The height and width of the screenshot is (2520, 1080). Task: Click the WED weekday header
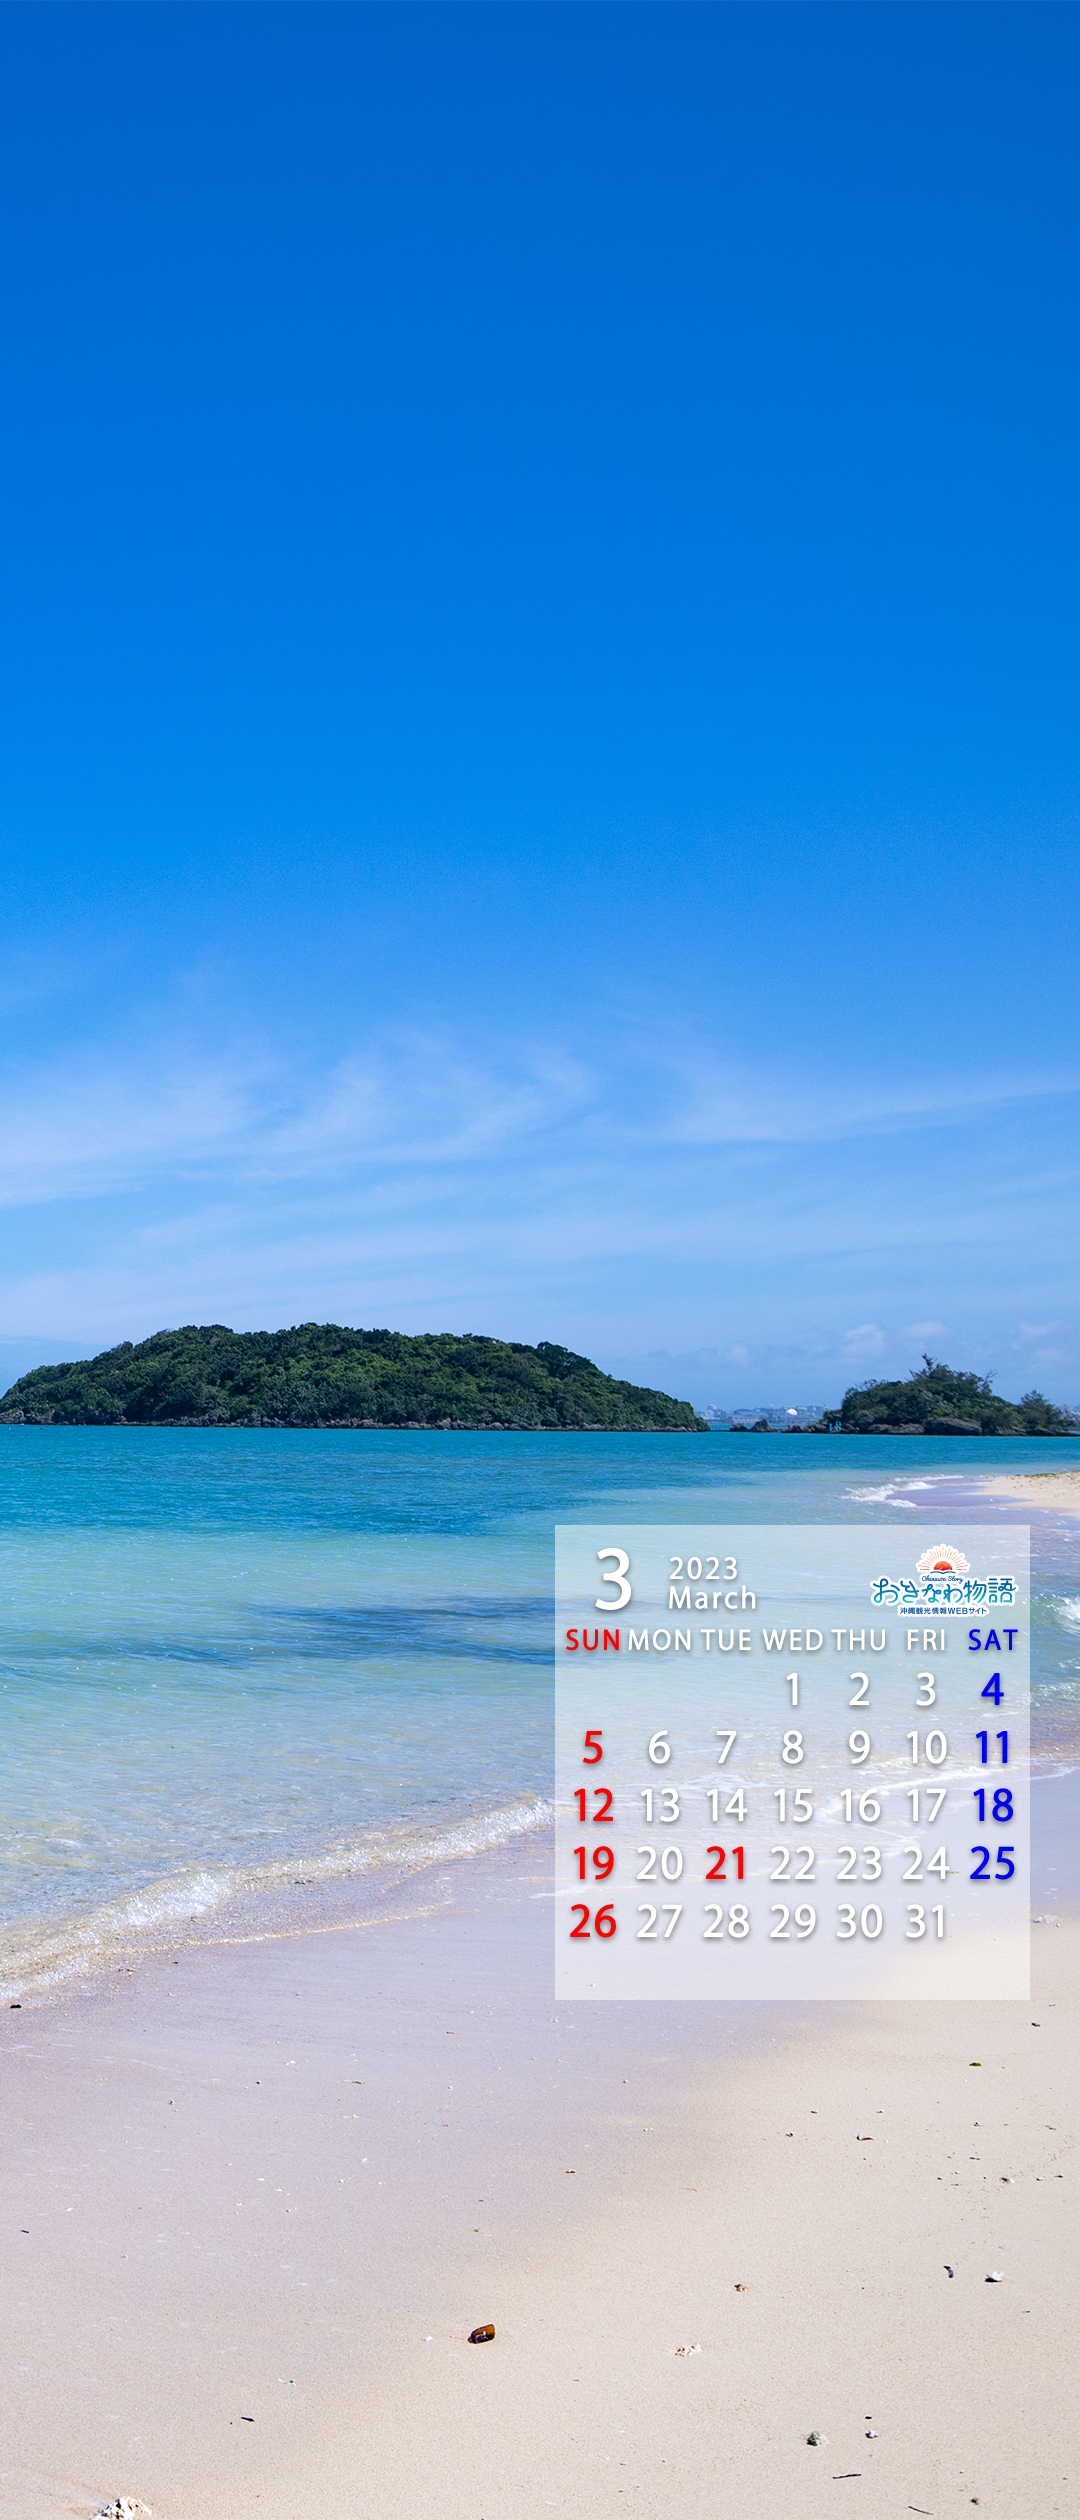(x=793, y=1640)
